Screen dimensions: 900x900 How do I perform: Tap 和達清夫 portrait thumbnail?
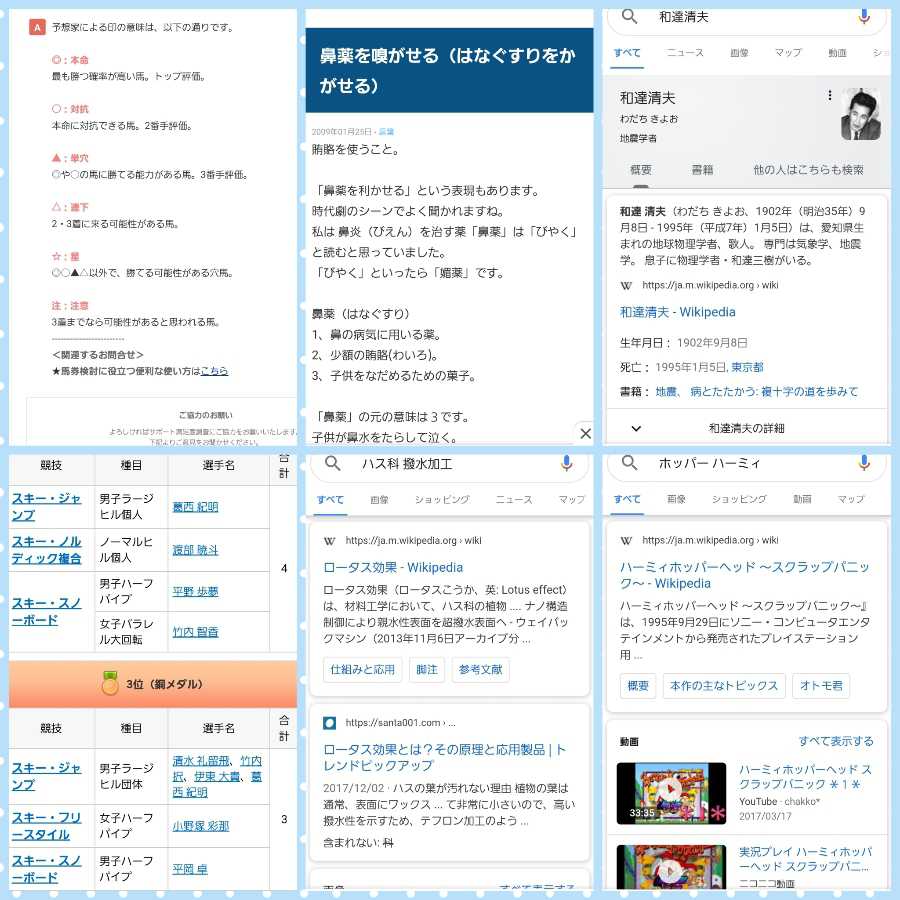coord(860,115)
